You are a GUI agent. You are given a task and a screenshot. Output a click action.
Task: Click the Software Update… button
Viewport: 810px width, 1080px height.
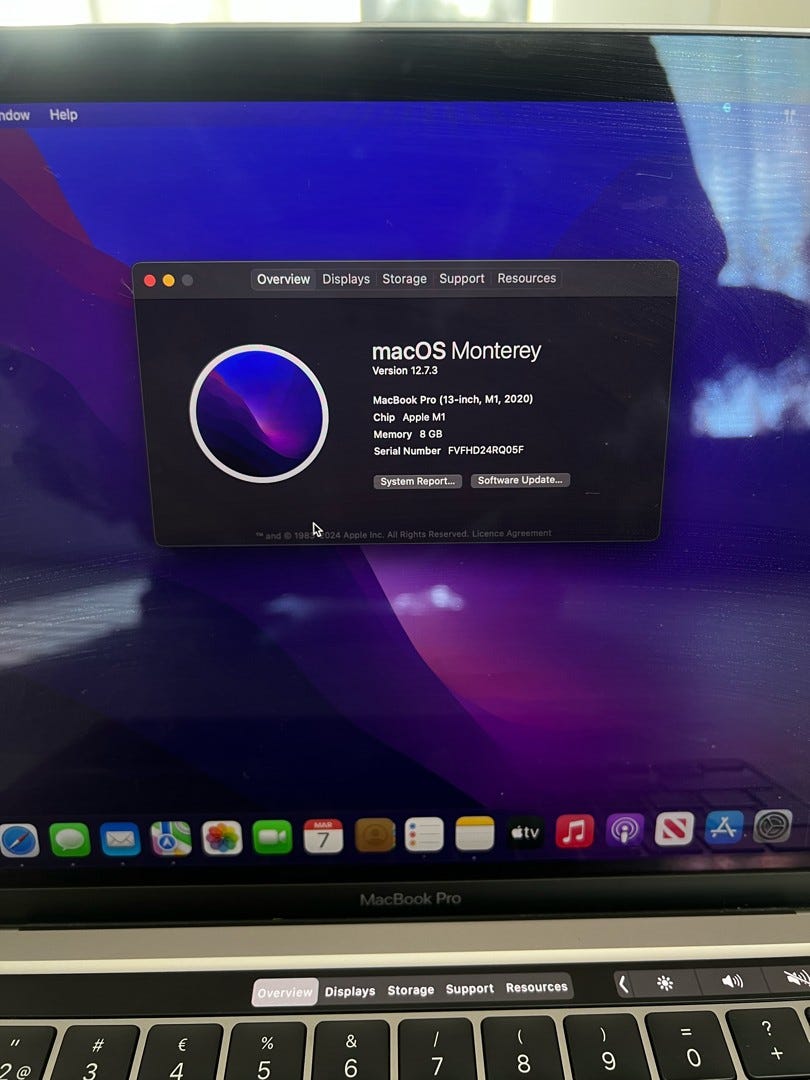(x=520, y=480)
